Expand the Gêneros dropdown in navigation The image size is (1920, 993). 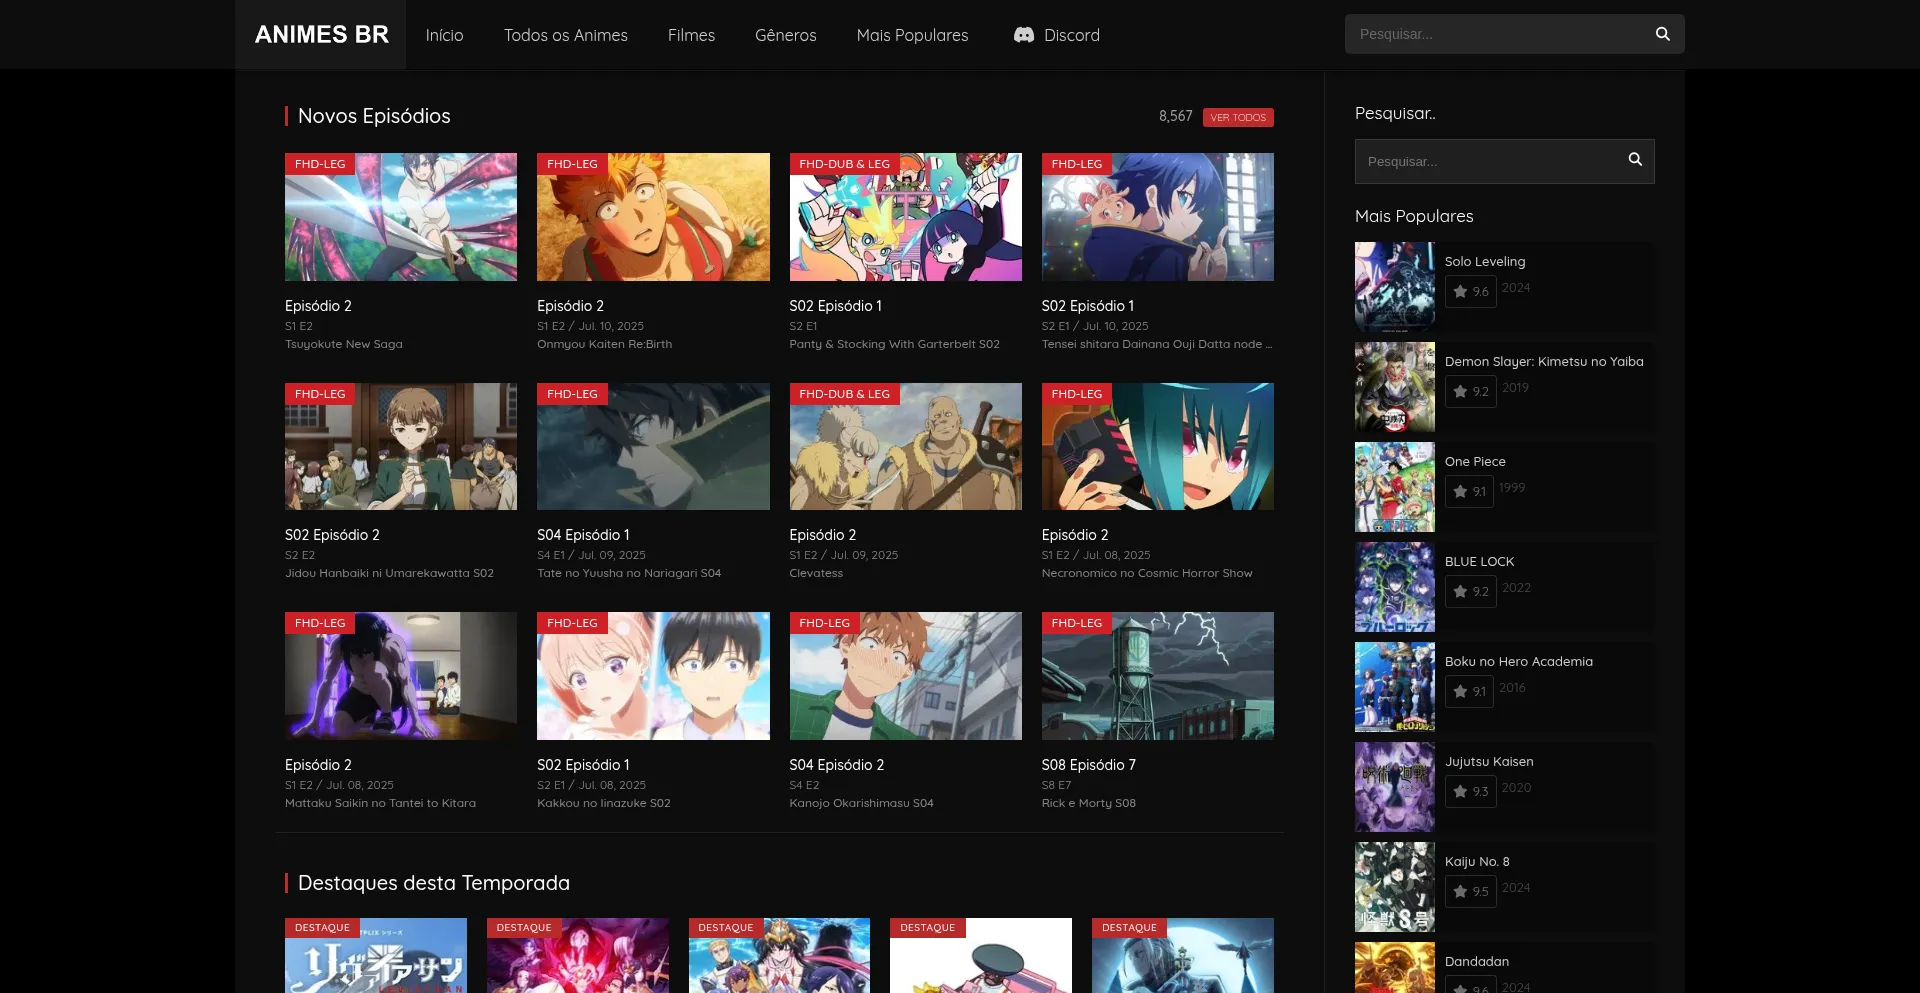click(x=785, y=35)
